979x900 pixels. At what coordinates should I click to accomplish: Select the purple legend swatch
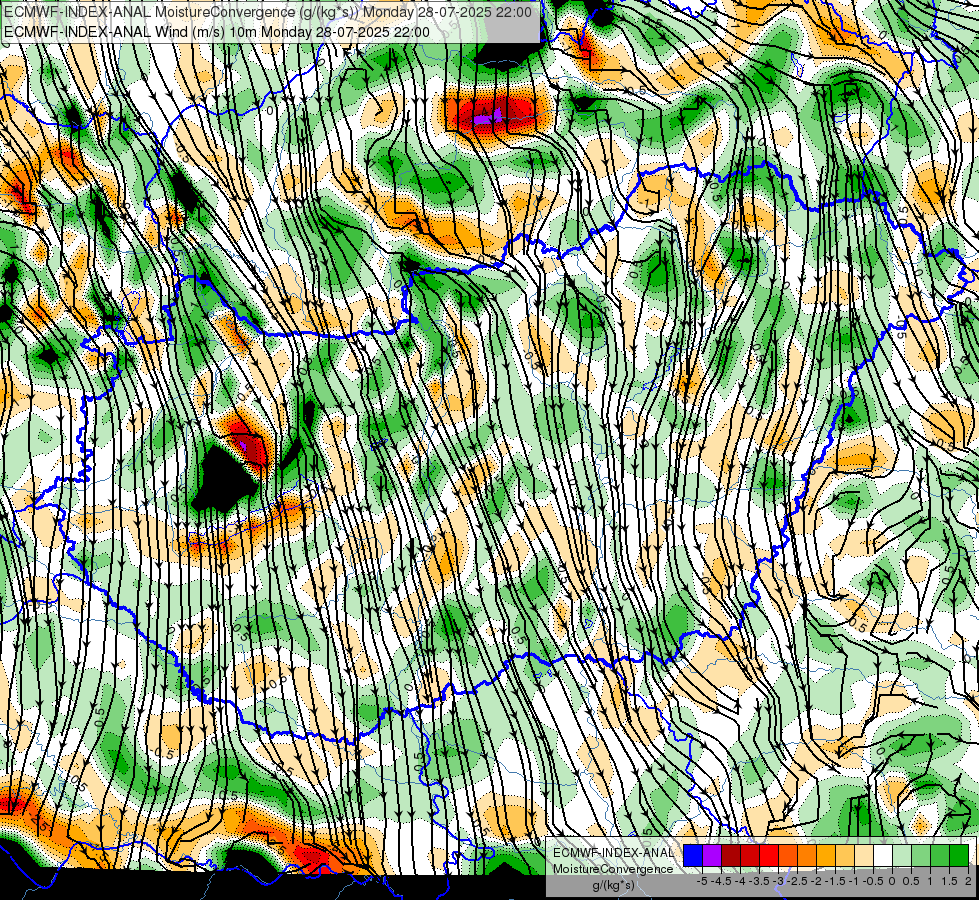coord(712,855)
